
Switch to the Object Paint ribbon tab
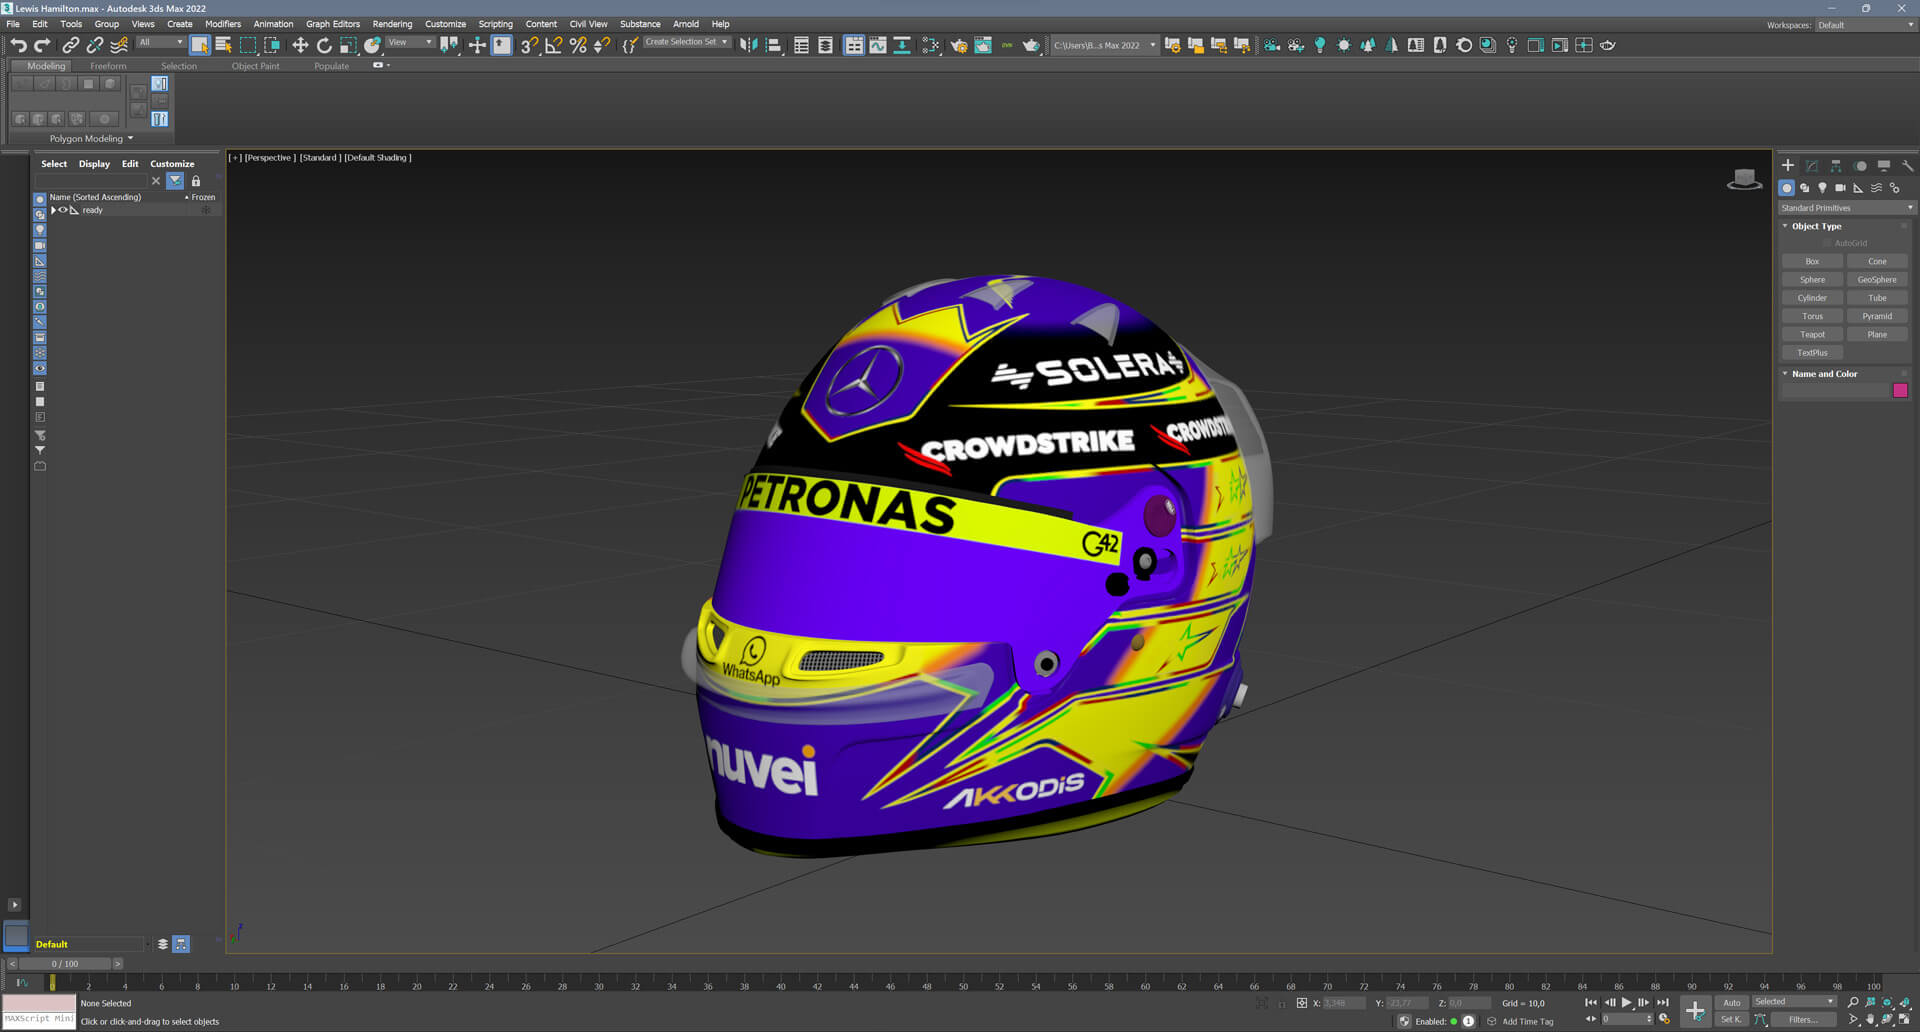coord(255,66)
